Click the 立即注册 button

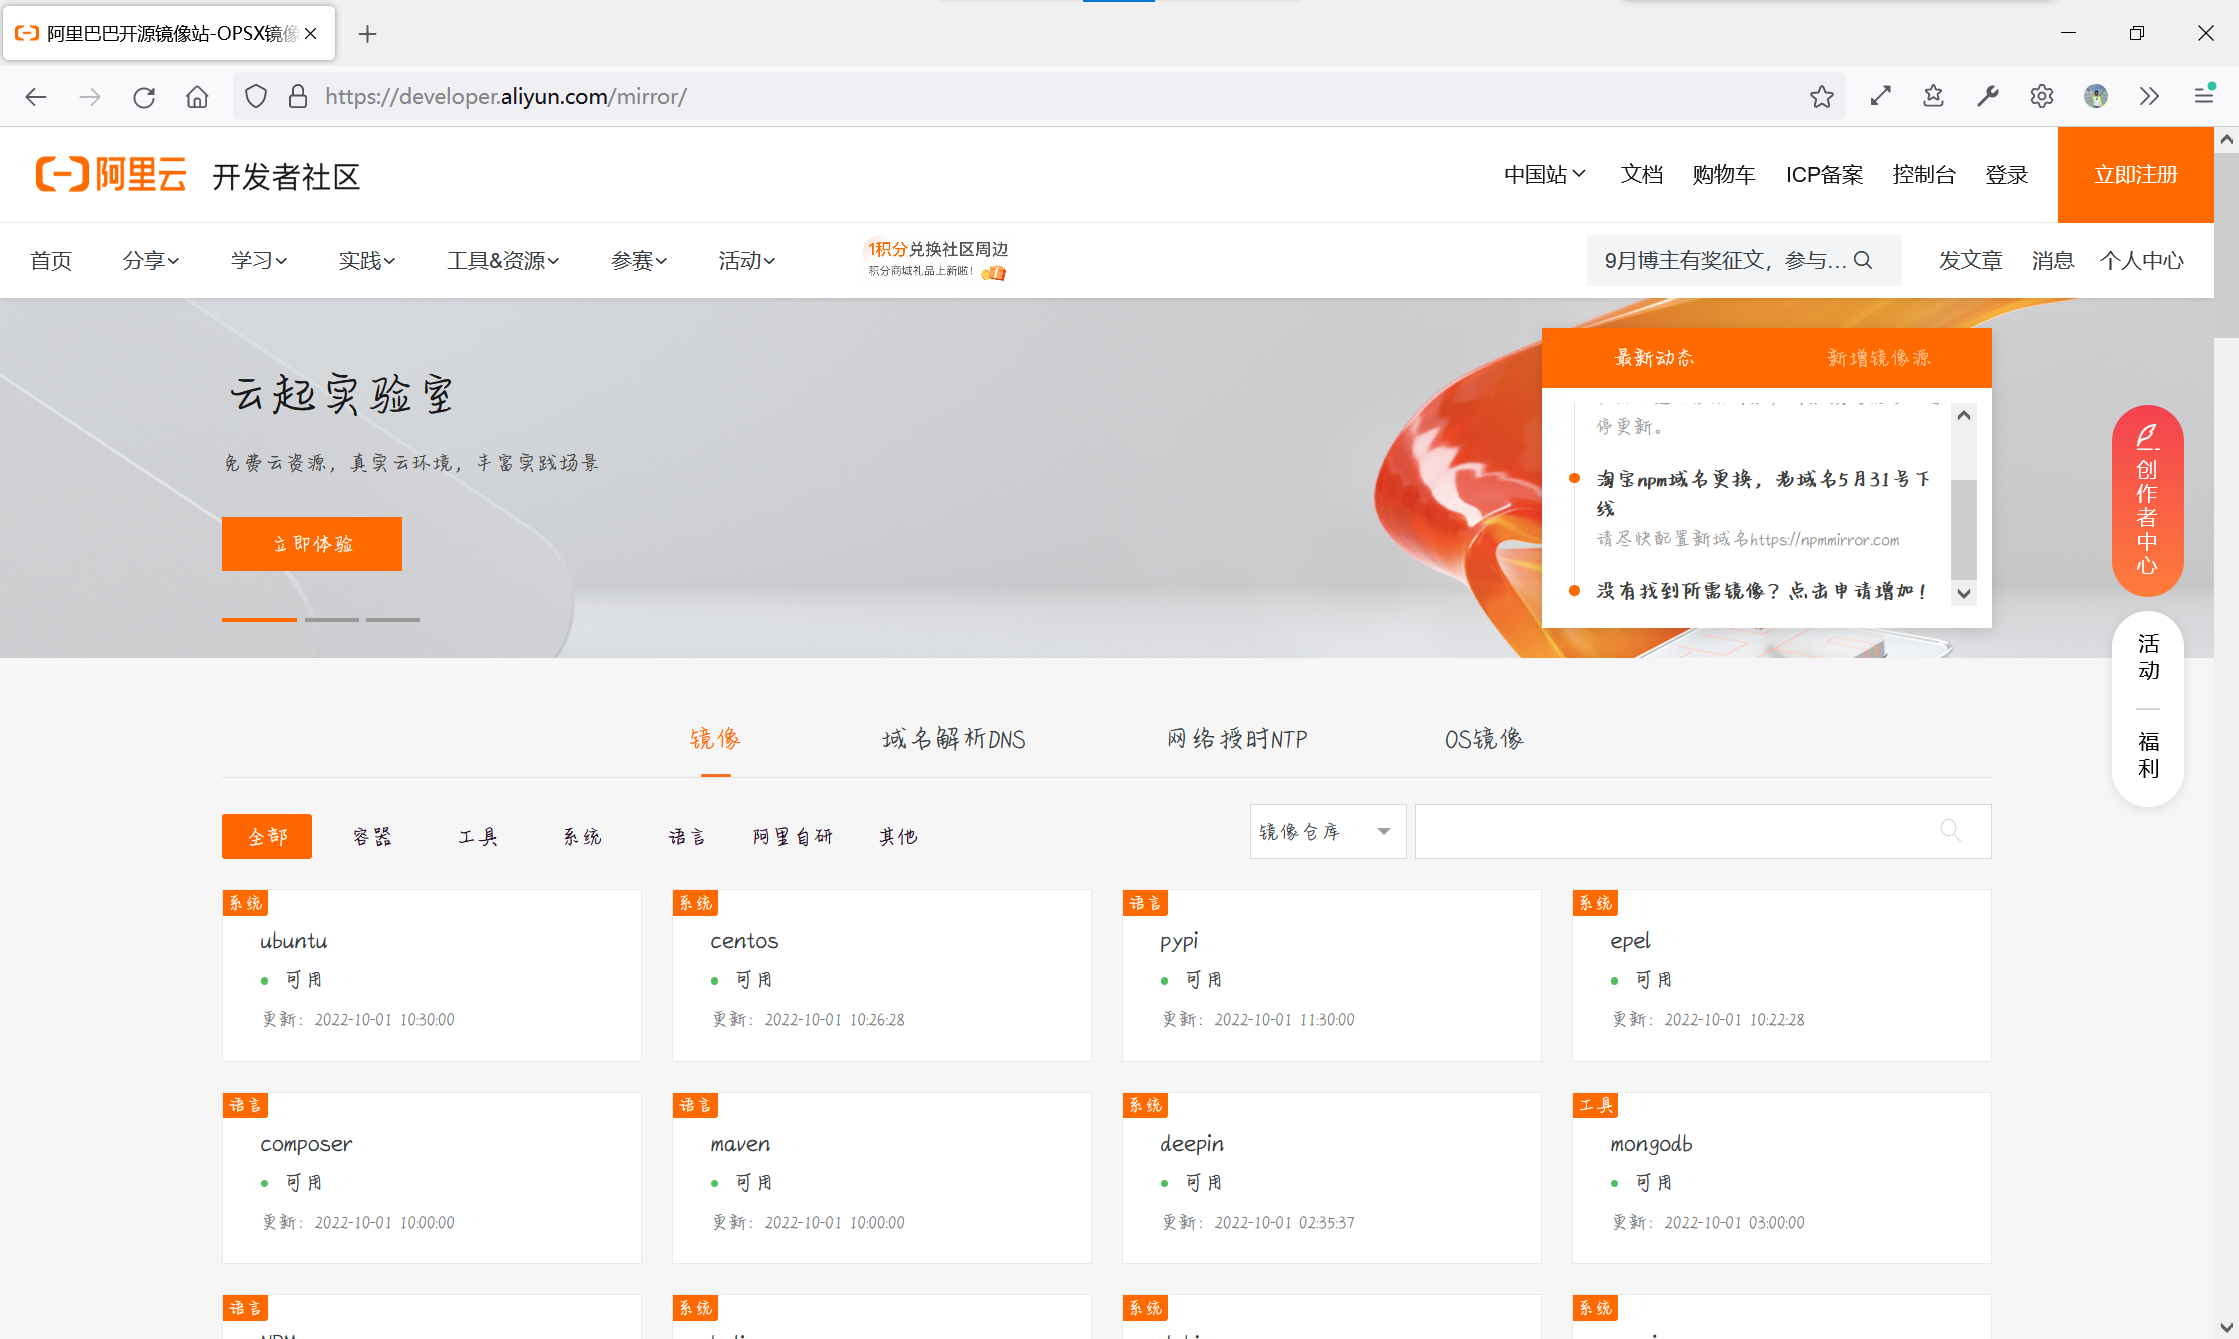pyautogui.click(x=2135, y=175)
